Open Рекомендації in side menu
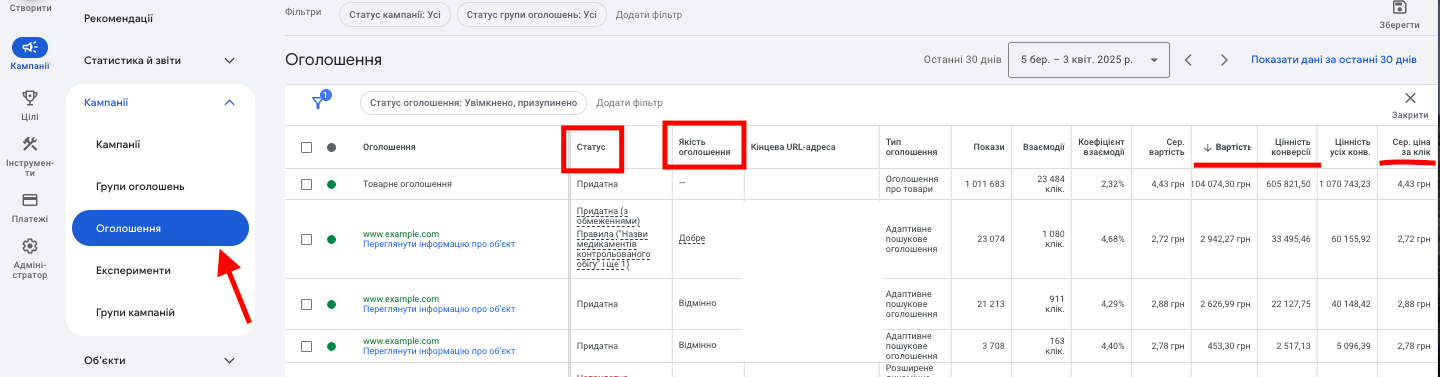Screen dimensions: 1440x377 tap(118, 18)
